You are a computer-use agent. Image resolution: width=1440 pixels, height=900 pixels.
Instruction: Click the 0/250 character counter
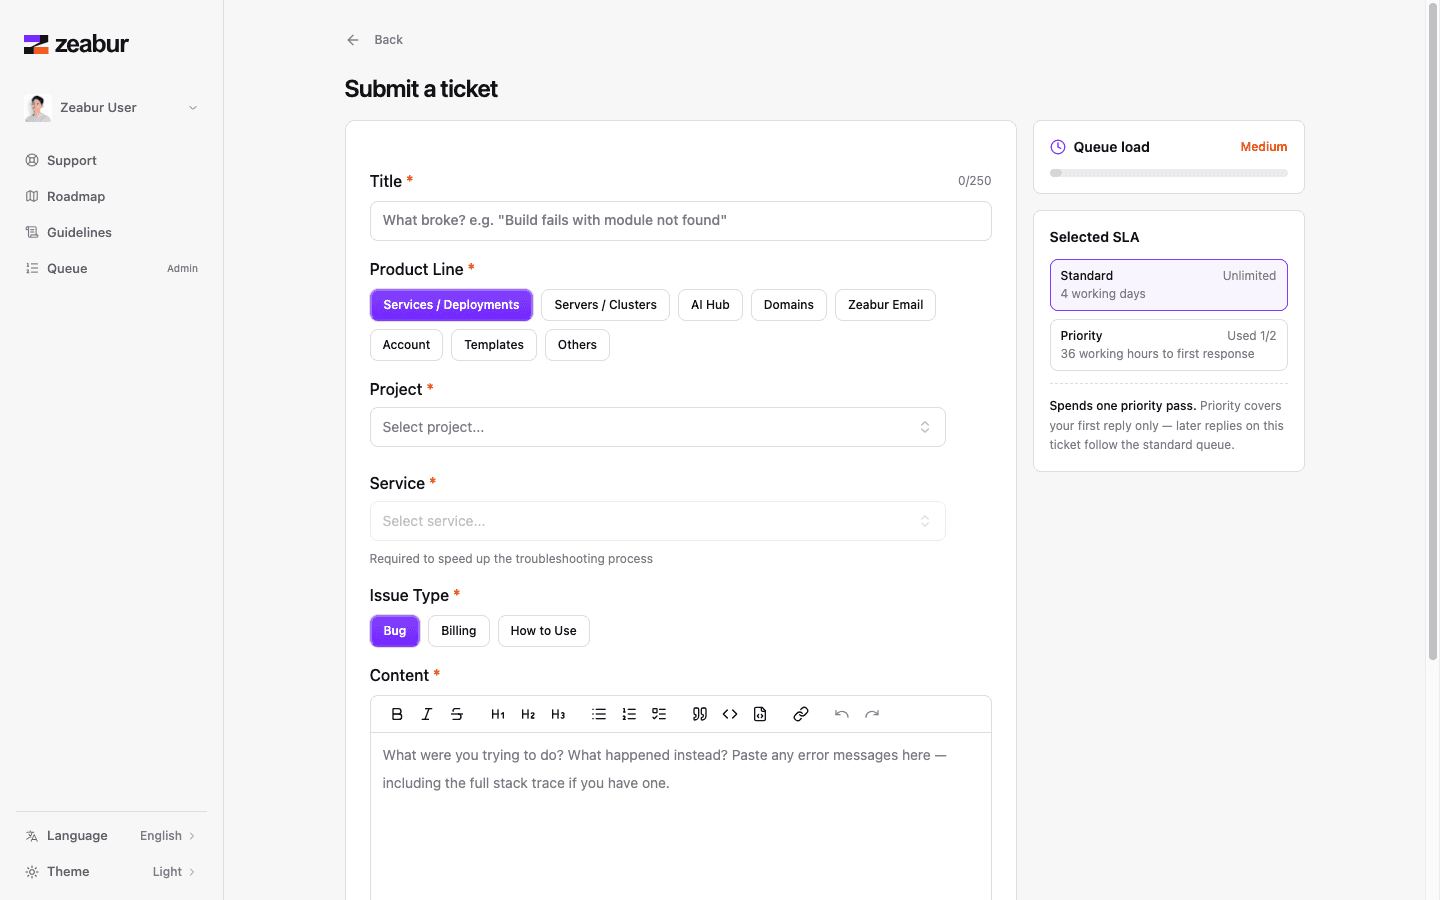974,181
